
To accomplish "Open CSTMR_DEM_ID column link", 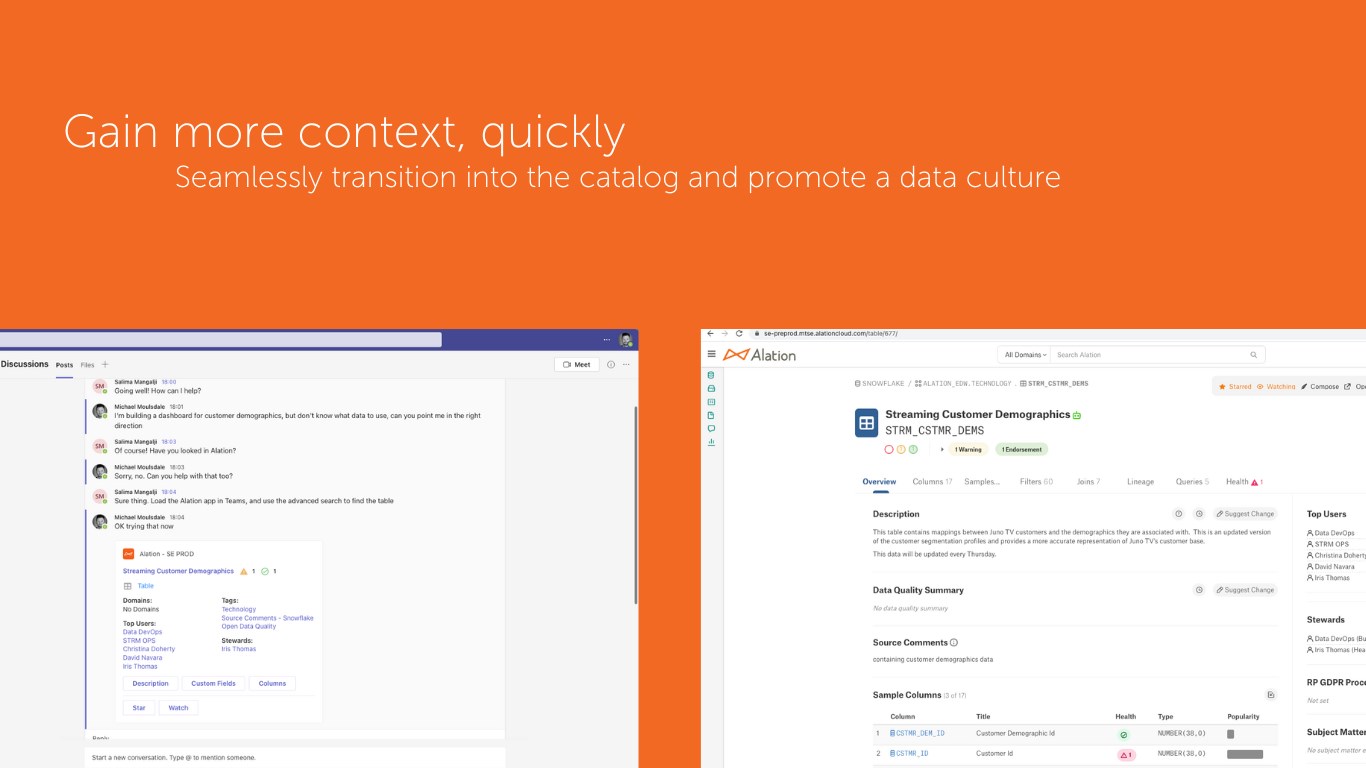I will tap(919, 734).
